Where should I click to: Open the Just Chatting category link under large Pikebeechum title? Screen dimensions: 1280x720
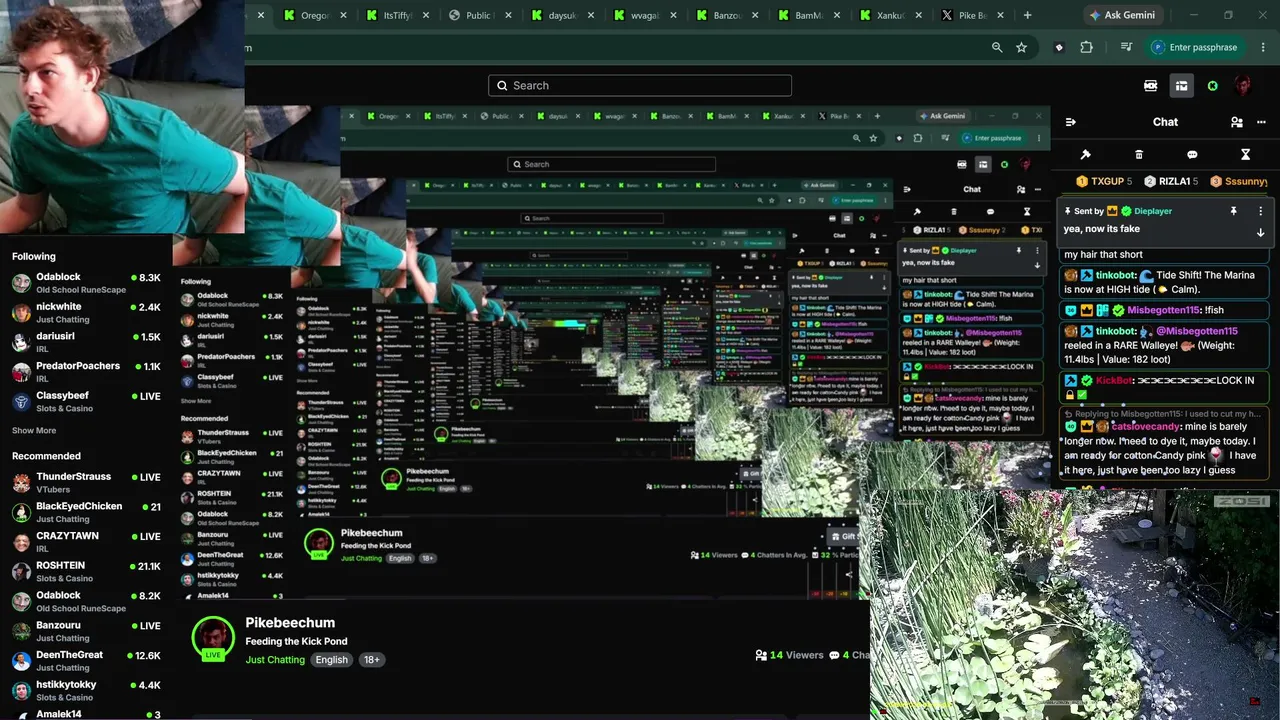click(275, 660)
